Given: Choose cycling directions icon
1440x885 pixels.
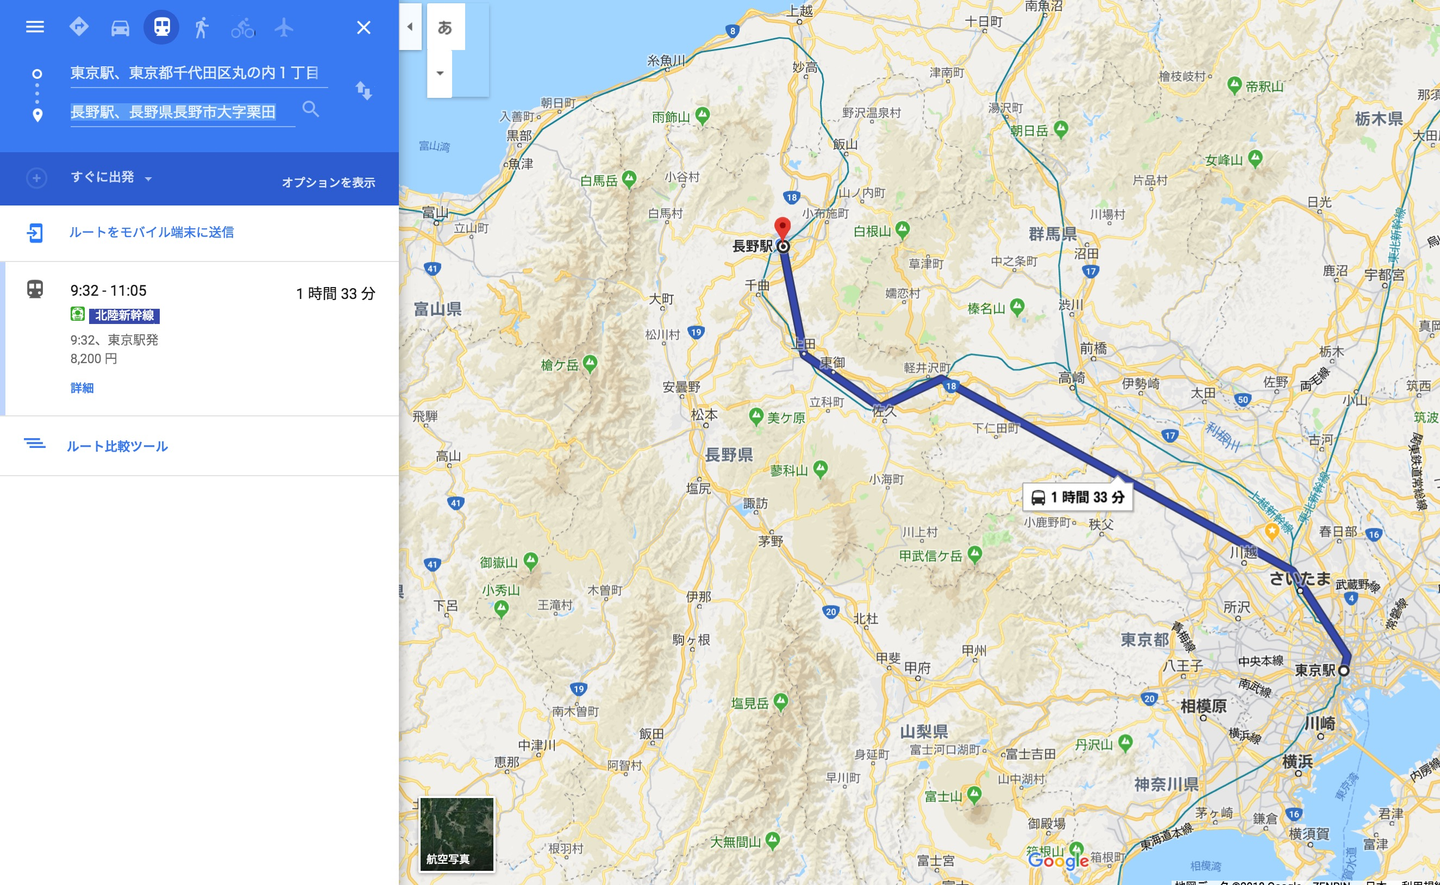Looking at the screenshot, I should coord(243,28).
